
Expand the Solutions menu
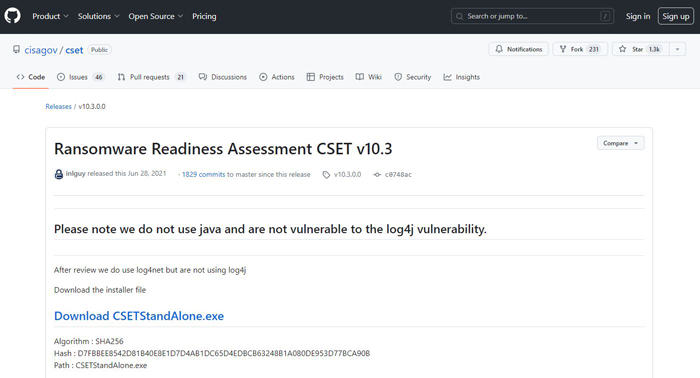(98, 16)
